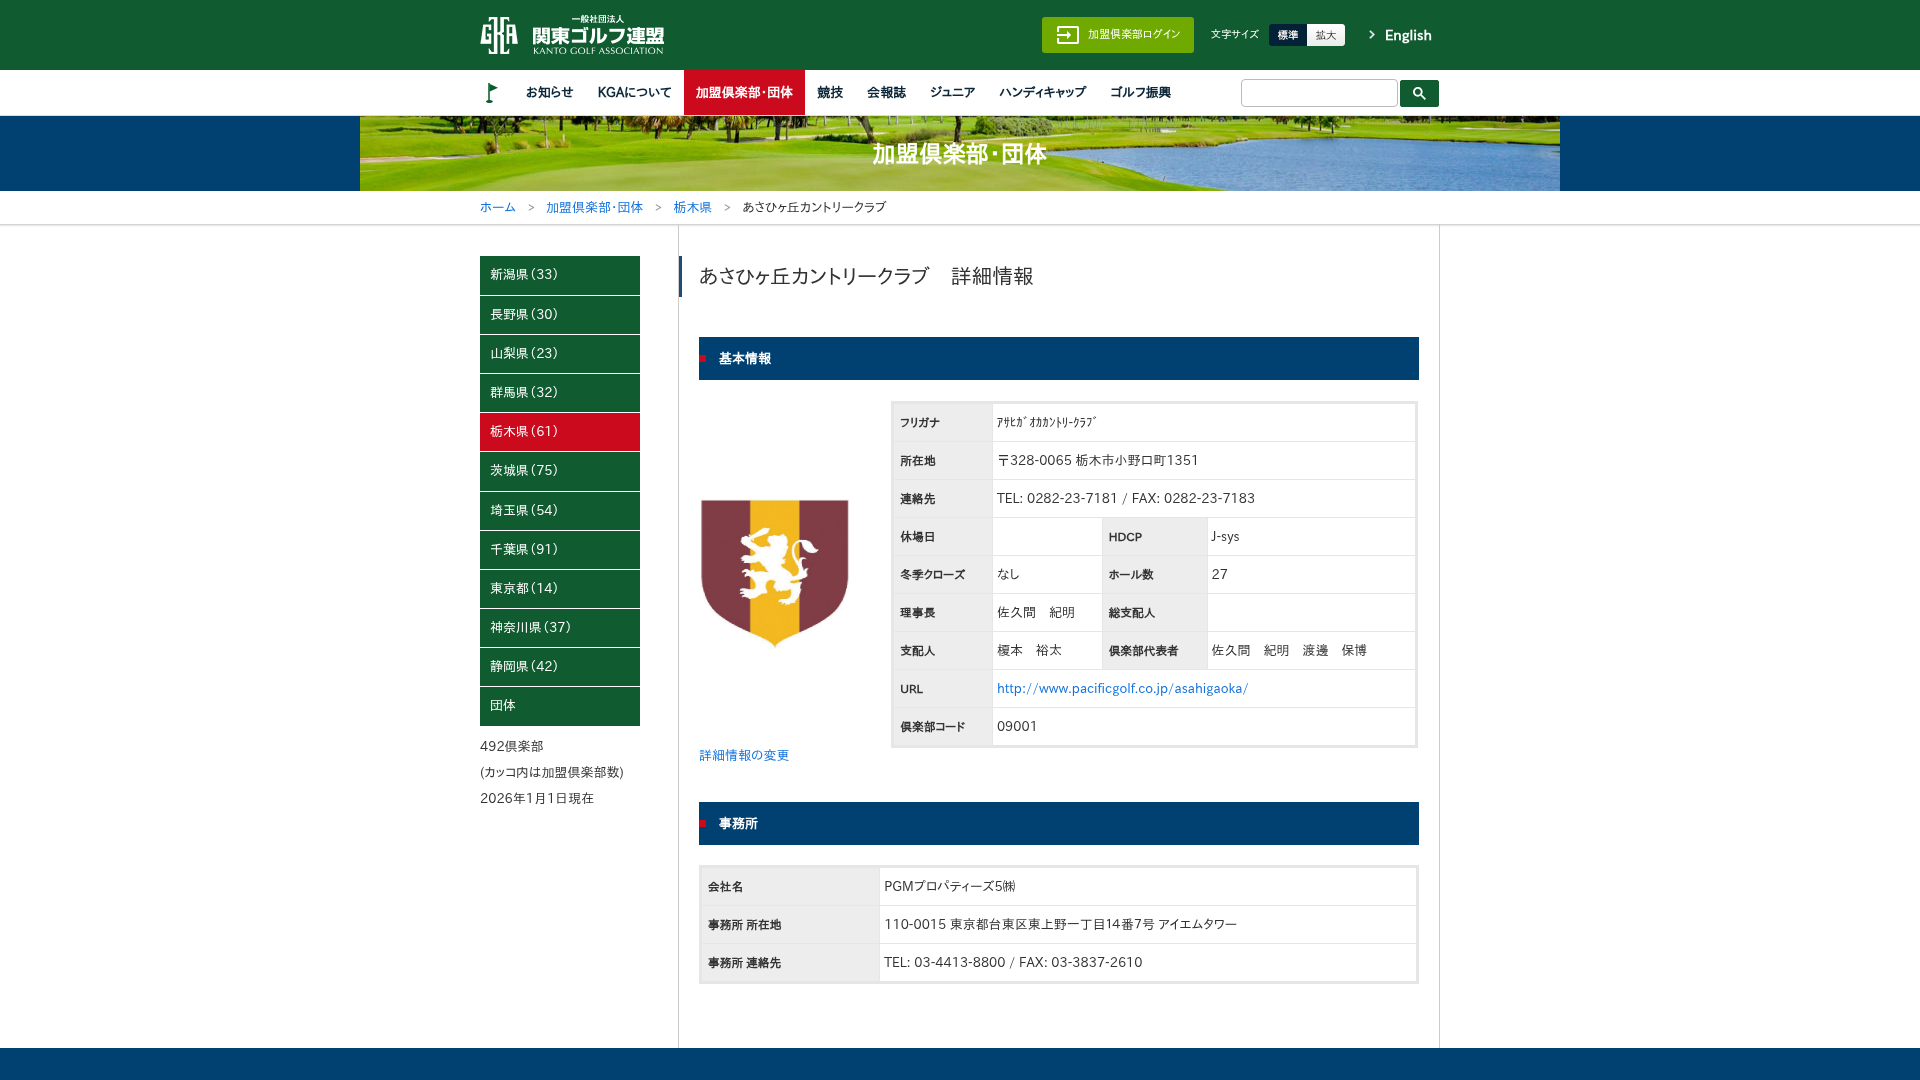Open the お知らせ menu

(549, 93)
